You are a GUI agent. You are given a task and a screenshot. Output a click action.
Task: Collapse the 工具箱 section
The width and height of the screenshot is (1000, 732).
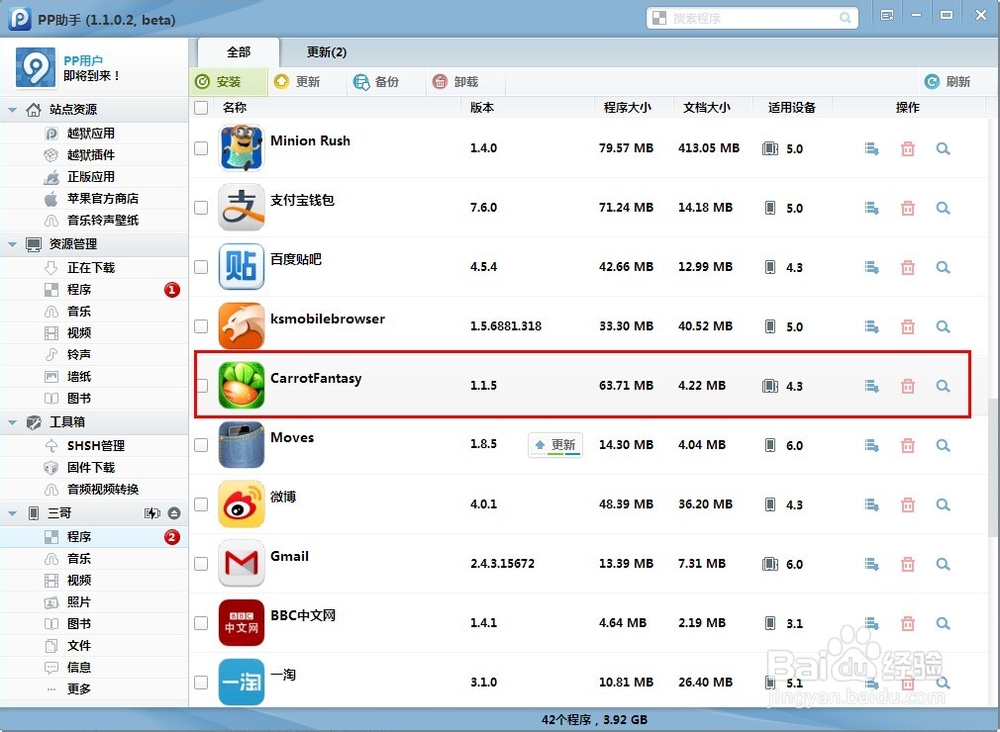click(x=12, y=422)
